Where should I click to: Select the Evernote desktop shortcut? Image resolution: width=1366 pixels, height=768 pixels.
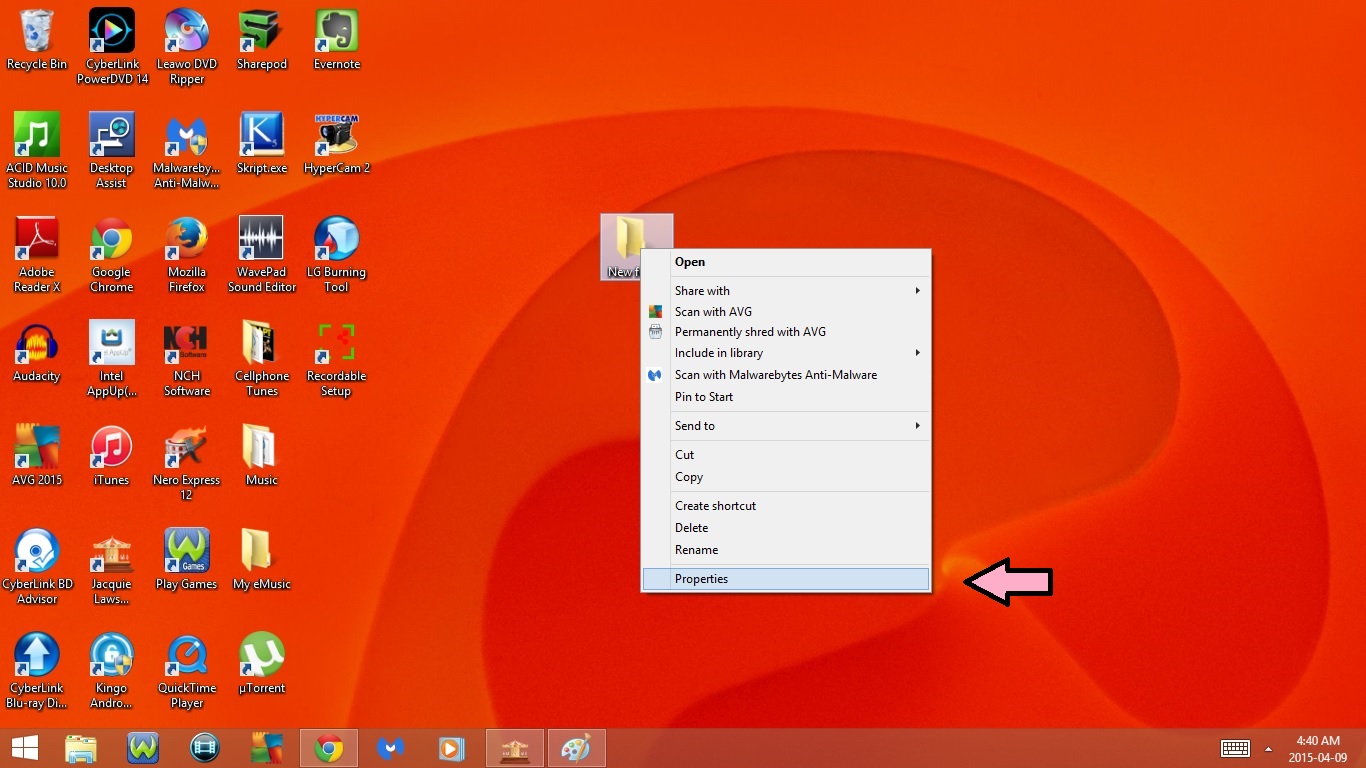337,41
